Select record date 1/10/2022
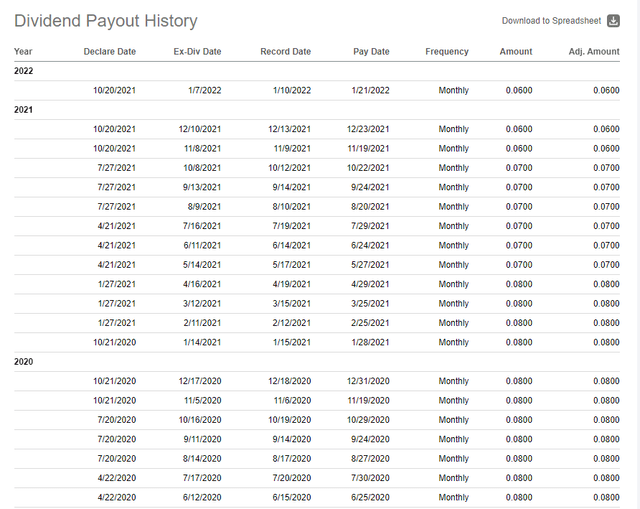 (x=292, y=90)
